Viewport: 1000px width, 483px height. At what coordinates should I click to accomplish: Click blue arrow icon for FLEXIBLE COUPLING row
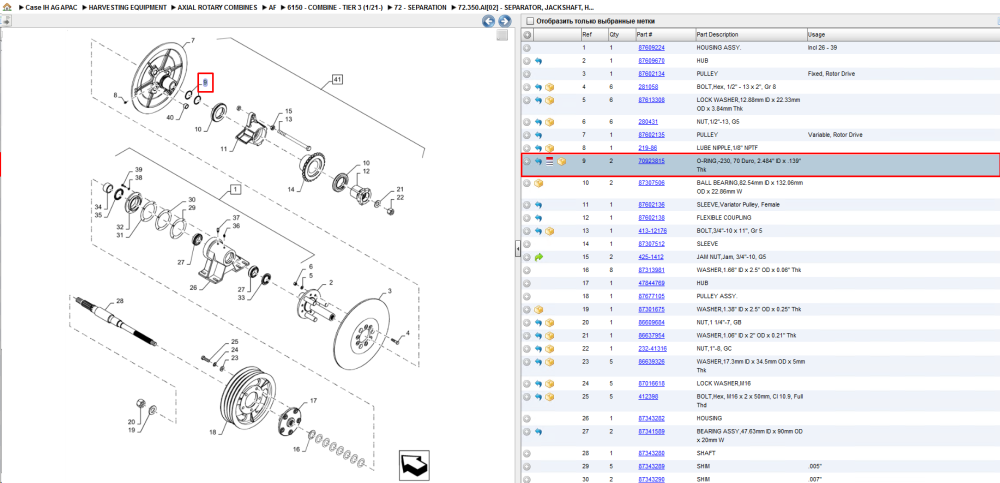(538, 218)
